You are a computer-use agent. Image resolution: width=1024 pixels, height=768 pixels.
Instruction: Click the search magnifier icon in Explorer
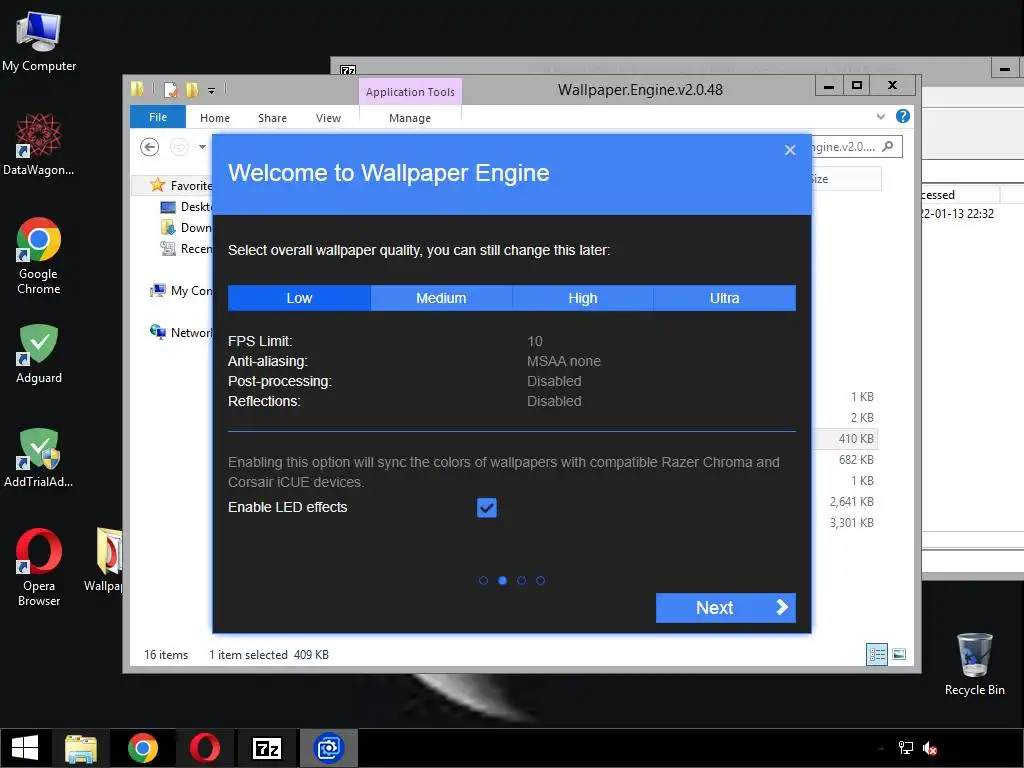[888, 146]
